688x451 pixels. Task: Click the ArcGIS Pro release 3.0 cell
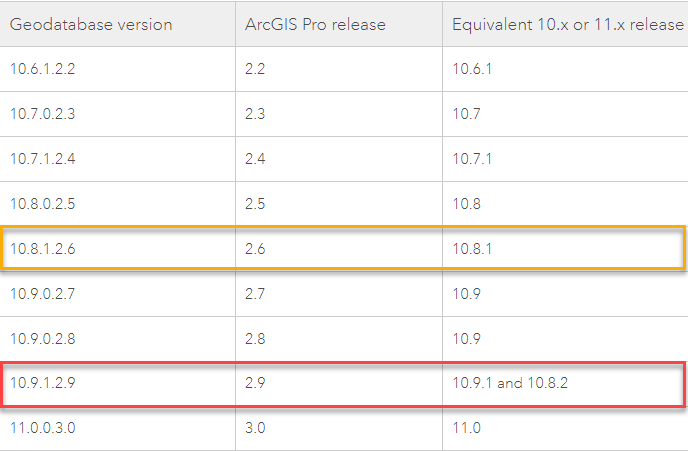255,427
